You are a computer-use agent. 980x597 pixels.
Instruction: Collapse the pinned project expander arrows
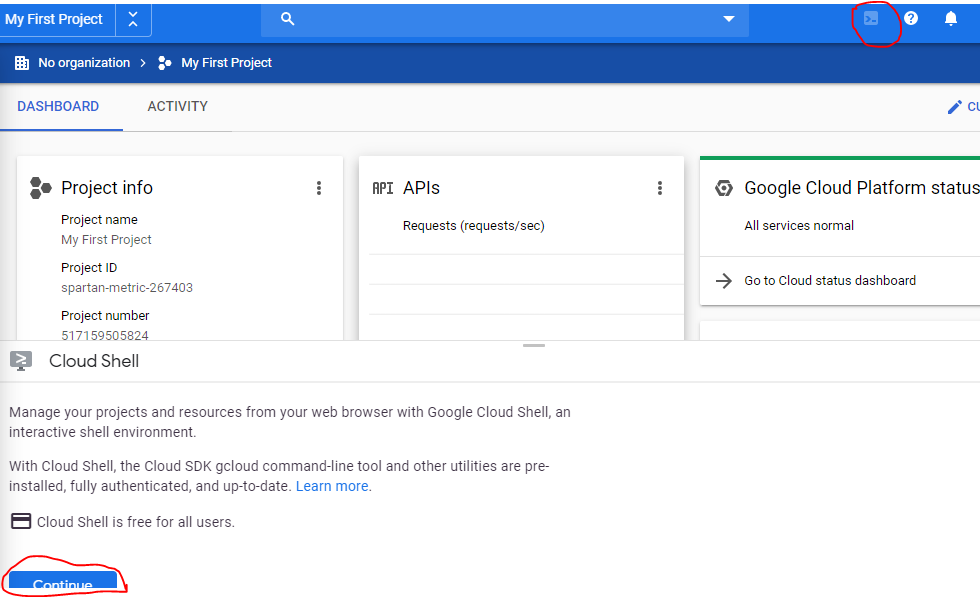[133, 19]
